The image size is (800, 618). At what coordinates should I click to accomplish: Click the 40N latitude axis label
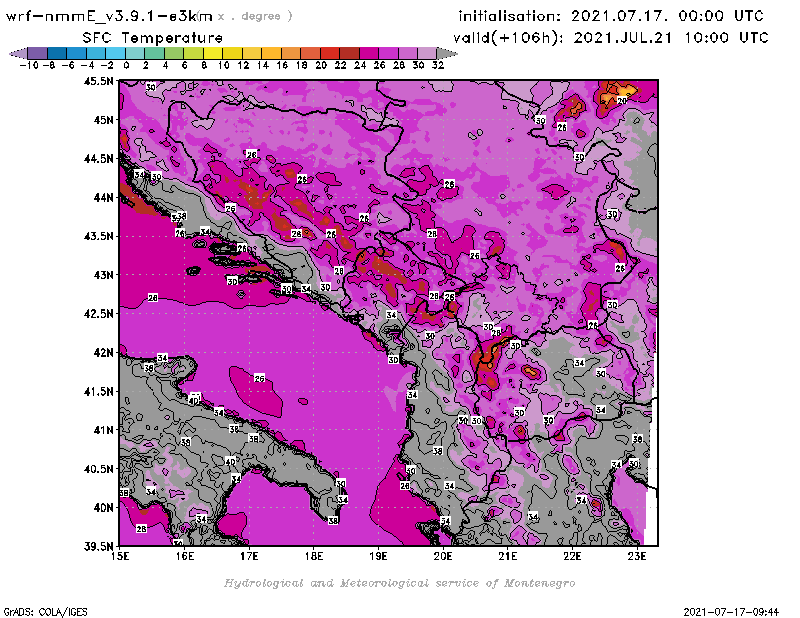click(x=103, y=507)
